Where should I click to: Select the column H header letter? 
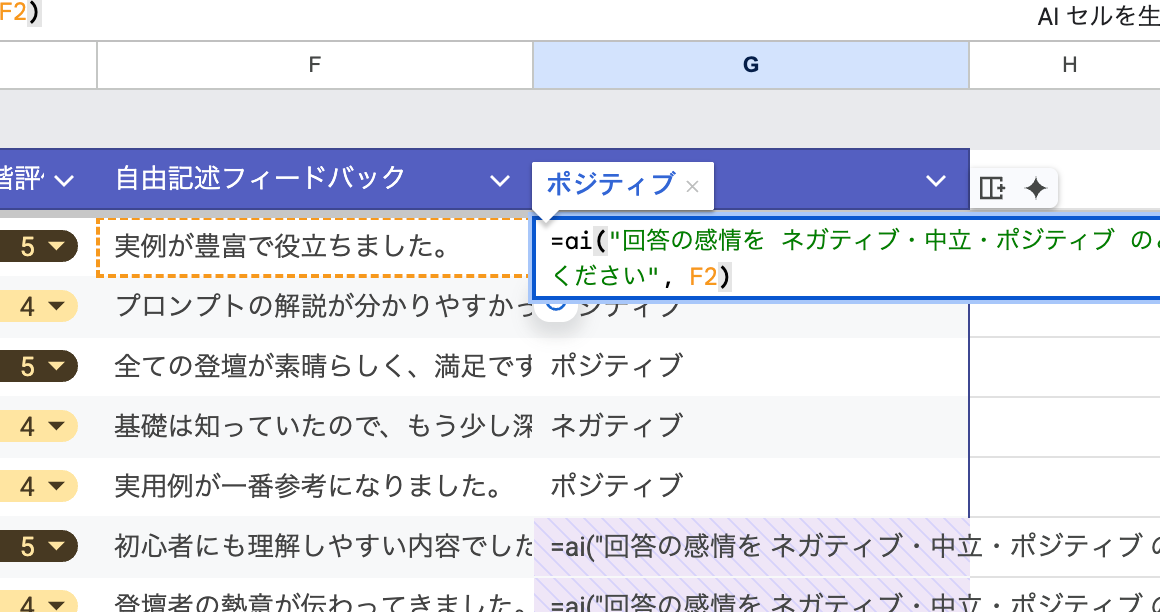(1070, 64)
